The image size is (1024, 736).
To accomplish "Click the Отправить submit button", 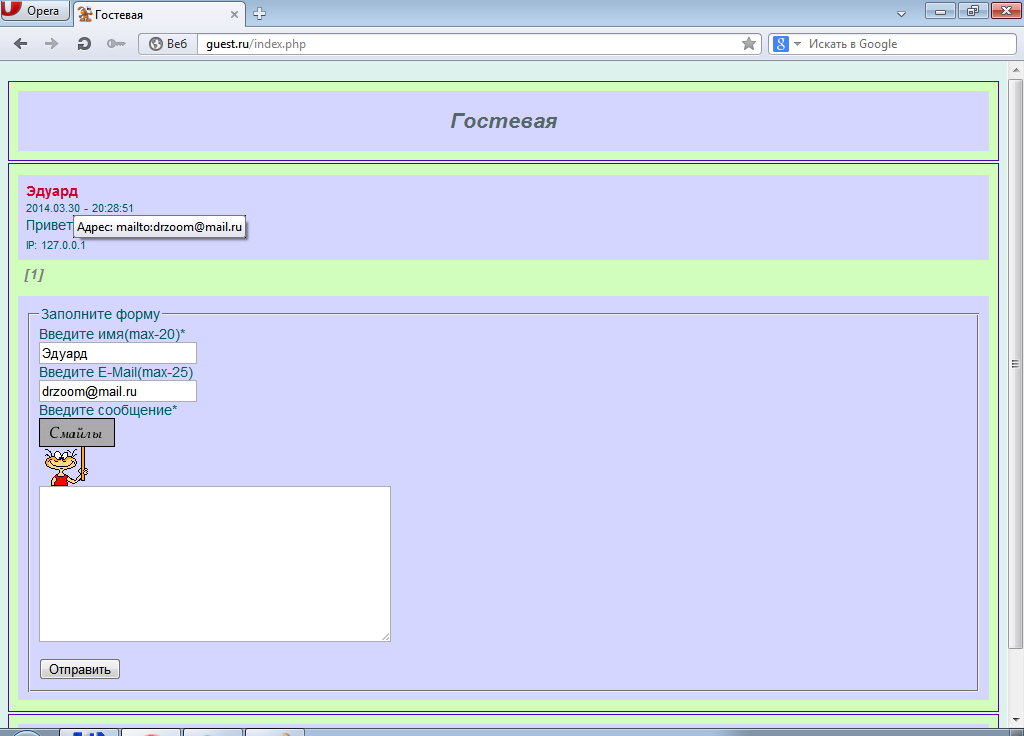I will [80, 669].
